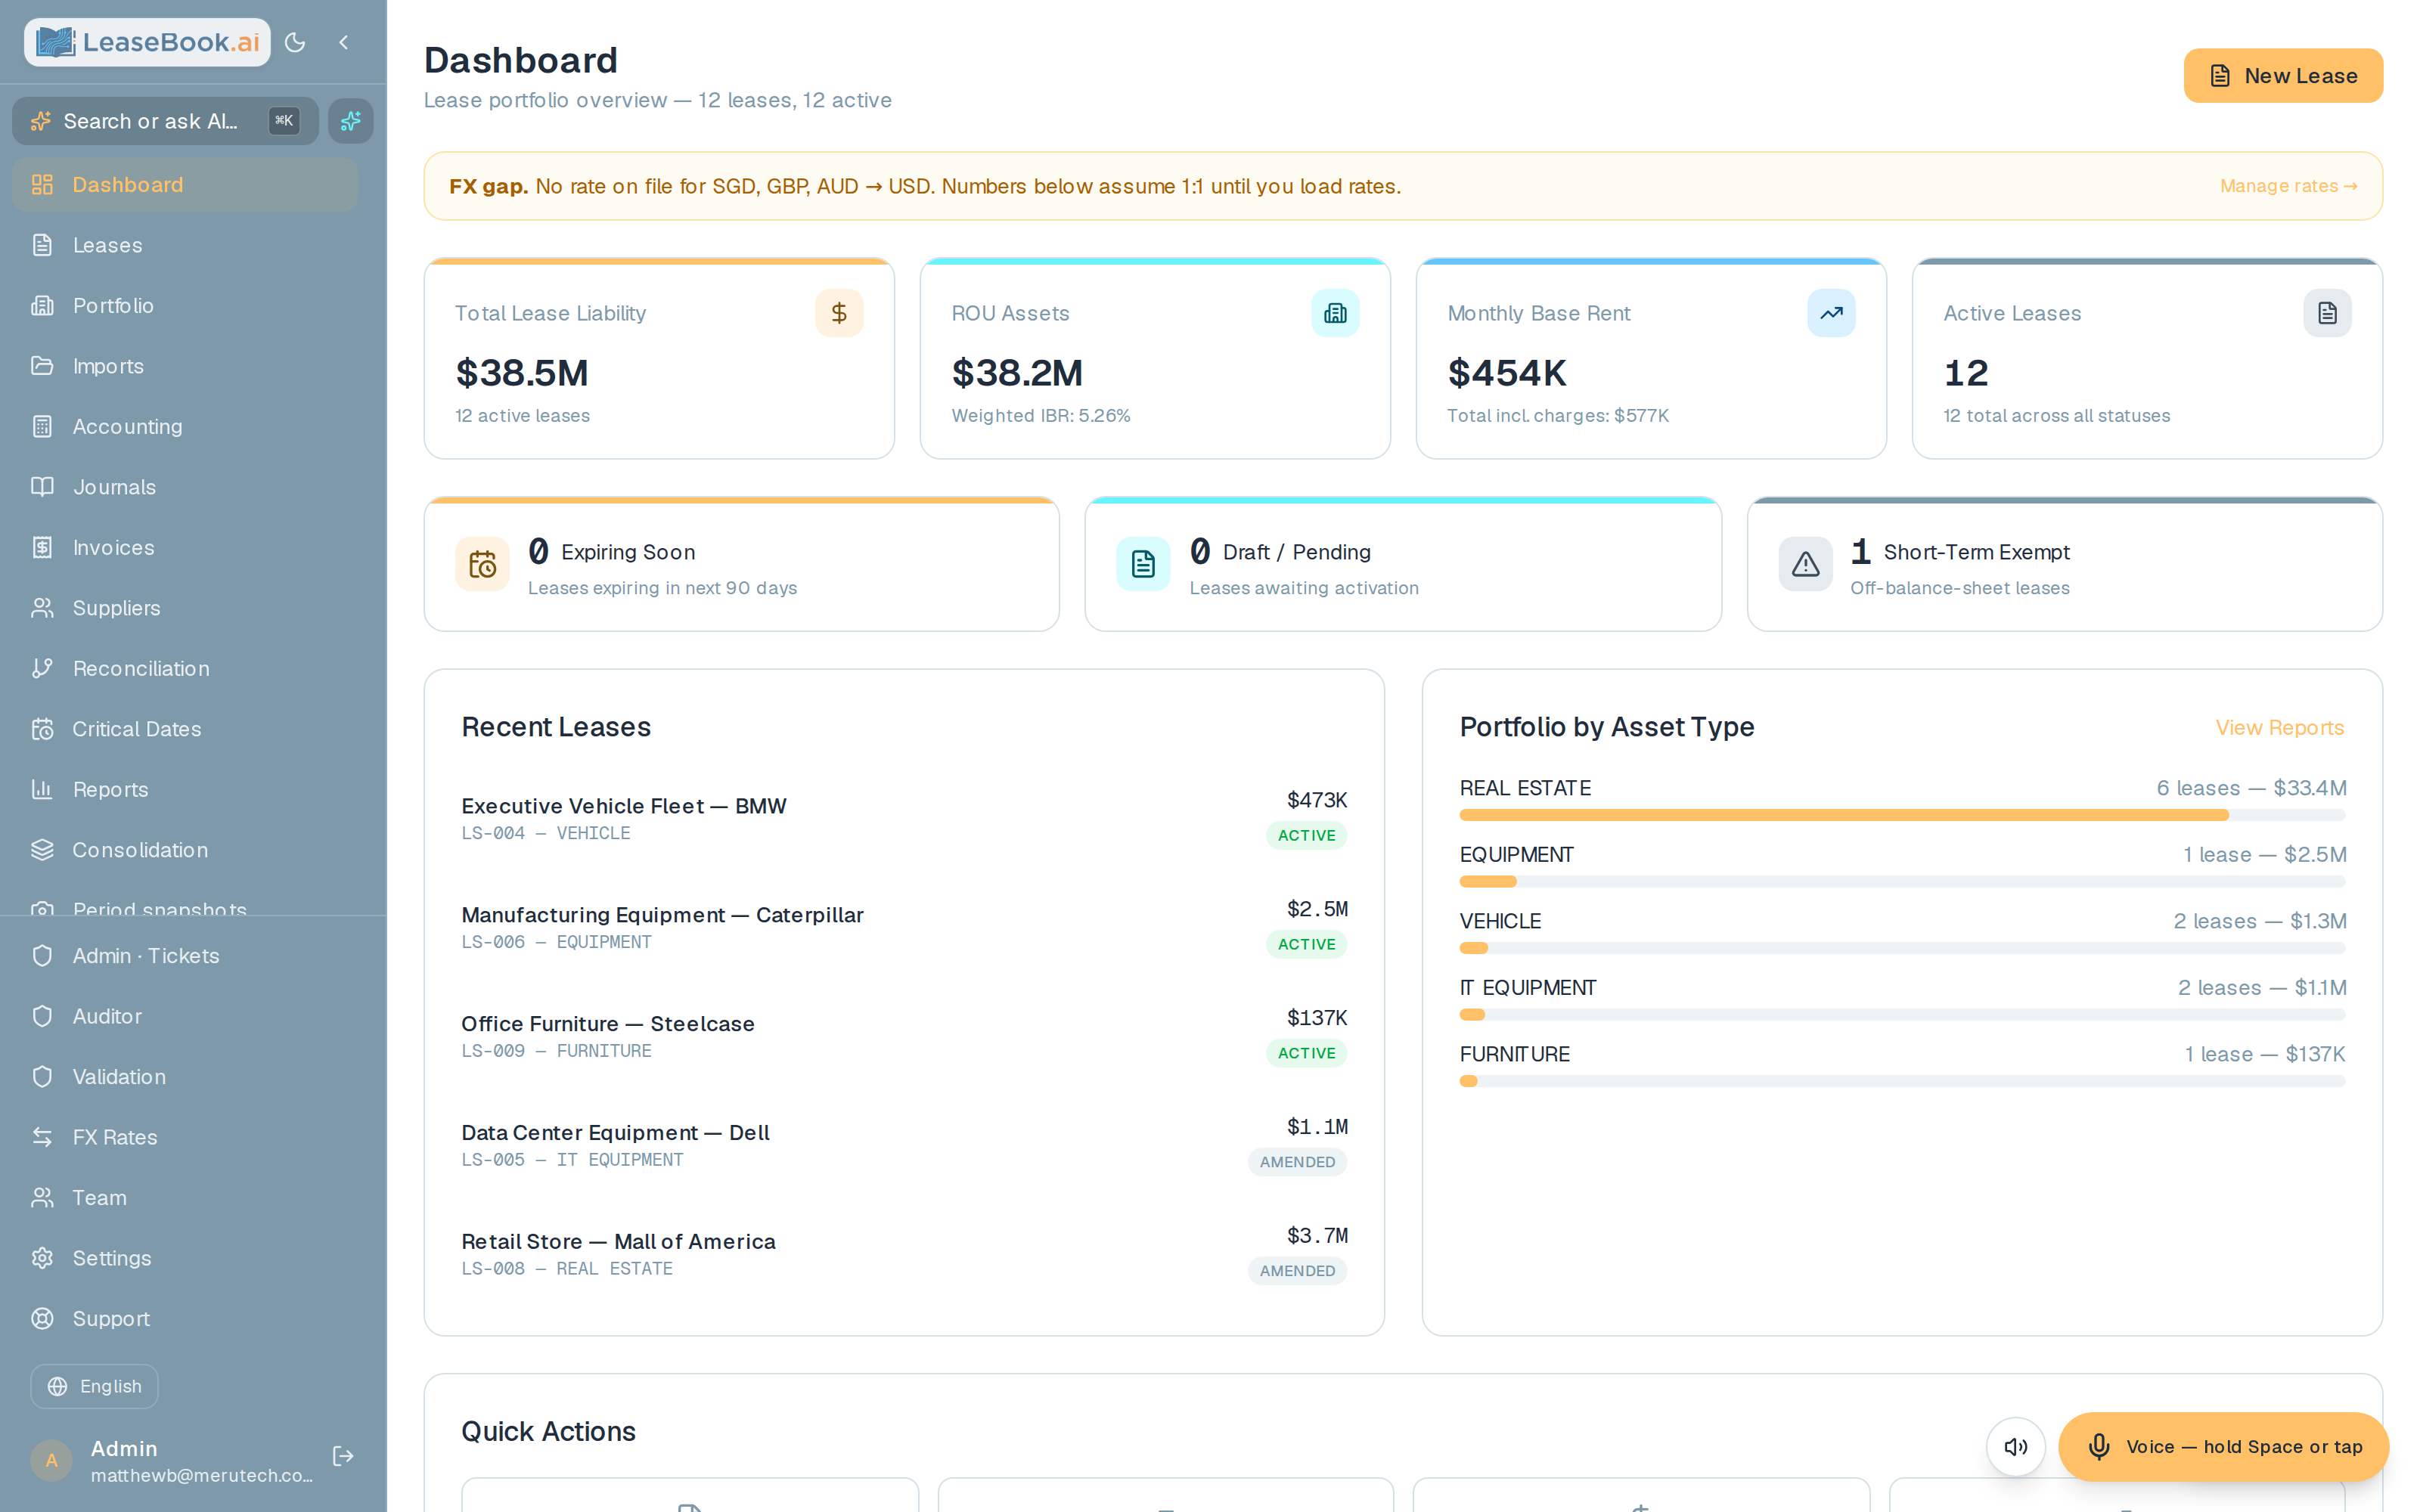Image resolution: width=2420 pixels, height=1512 pixels.
Task: Click the FURNITURE asset type label
Action: [1515, 1054]
